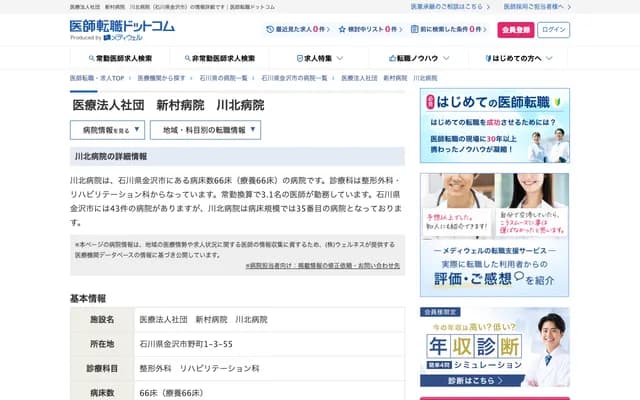Open the はじめての医師転職 banner

495,126
